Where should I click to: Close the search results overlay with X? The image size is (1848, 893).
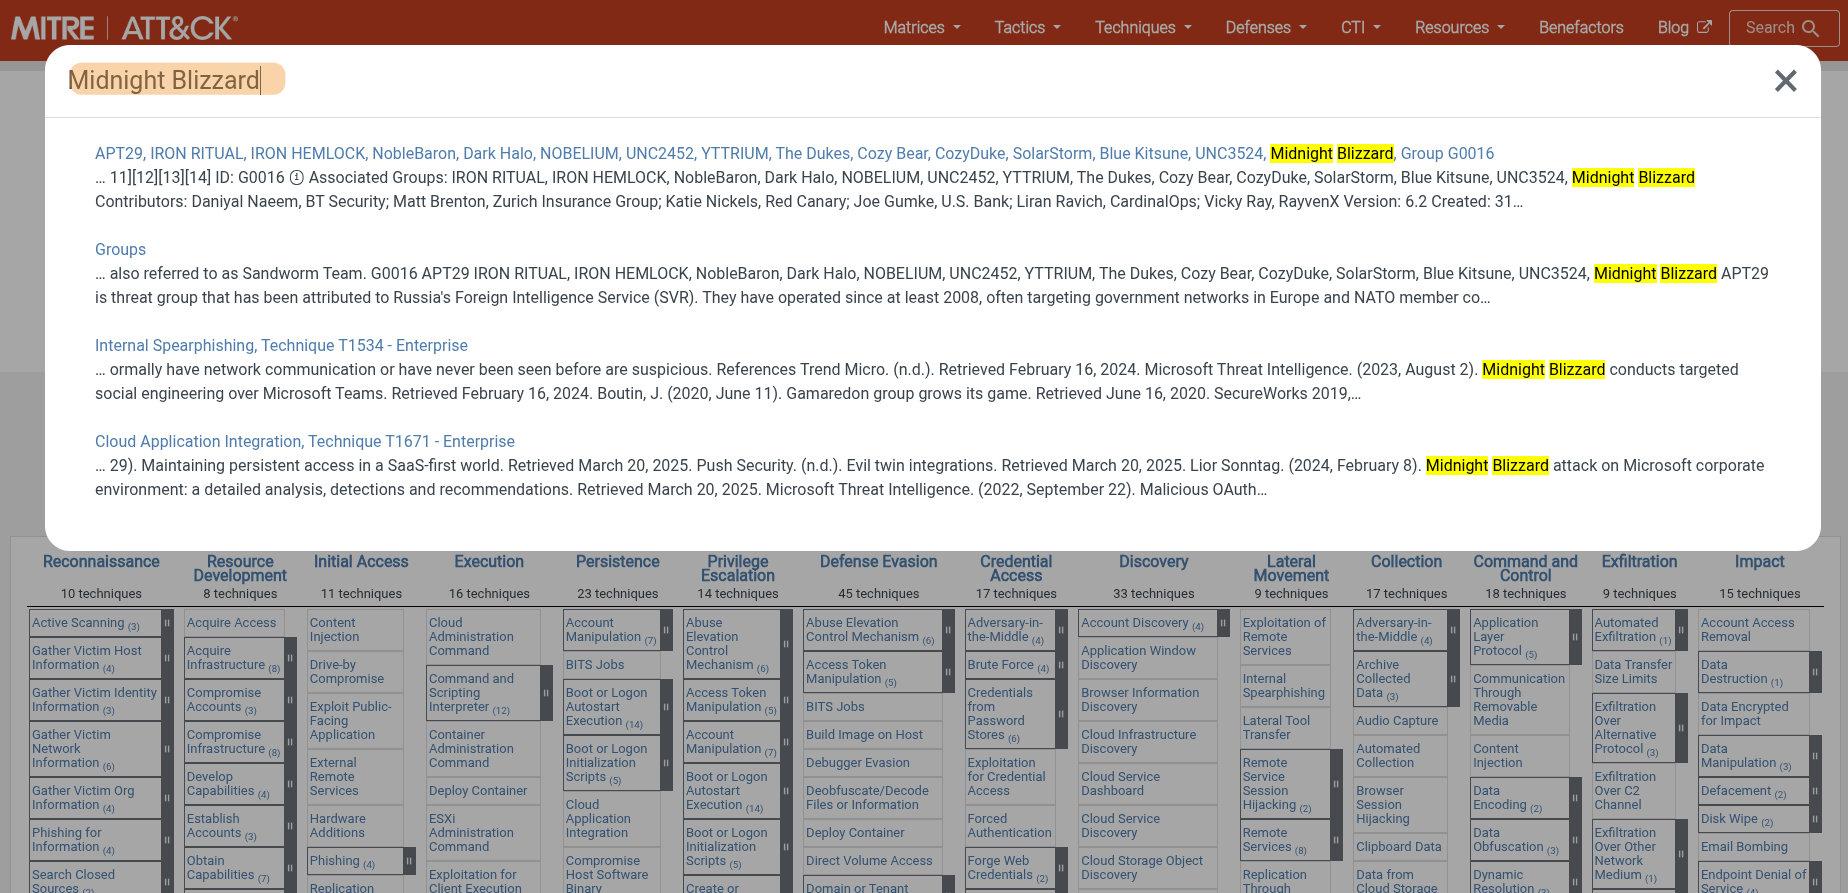[x=1785, y=81]
